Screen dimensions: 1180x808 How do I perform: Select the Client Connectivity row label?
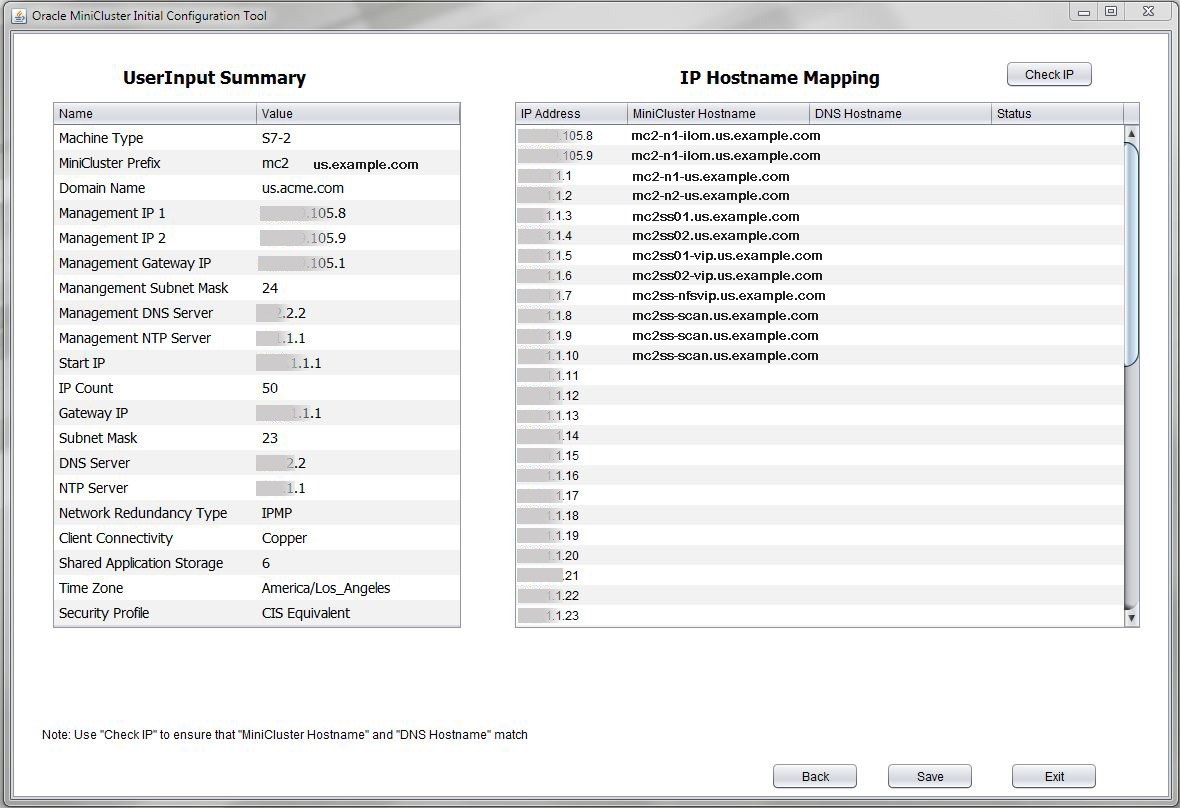tap(116, 538)
